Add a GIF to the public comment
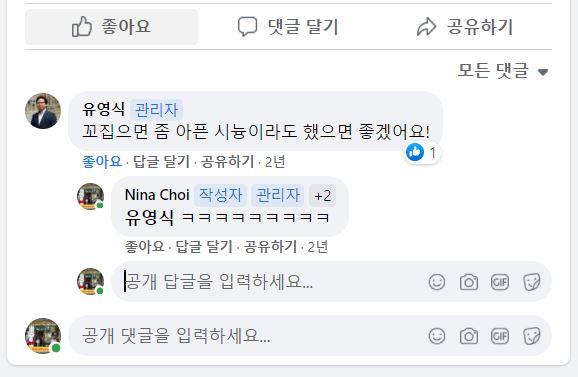Screen dimensions: 578x377 500,336
